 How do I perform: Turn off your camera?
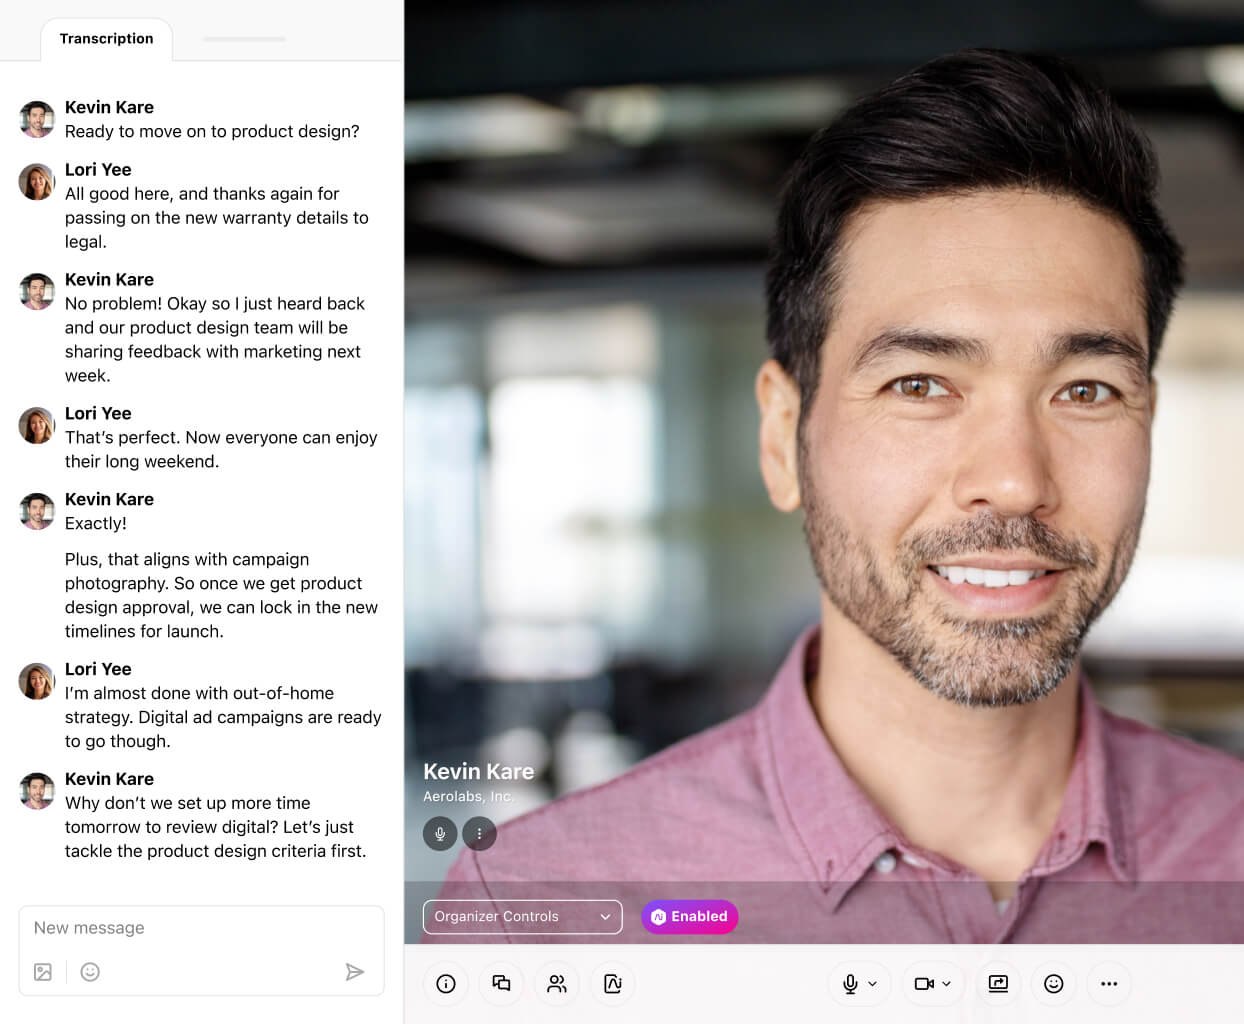tap(926, 983)
